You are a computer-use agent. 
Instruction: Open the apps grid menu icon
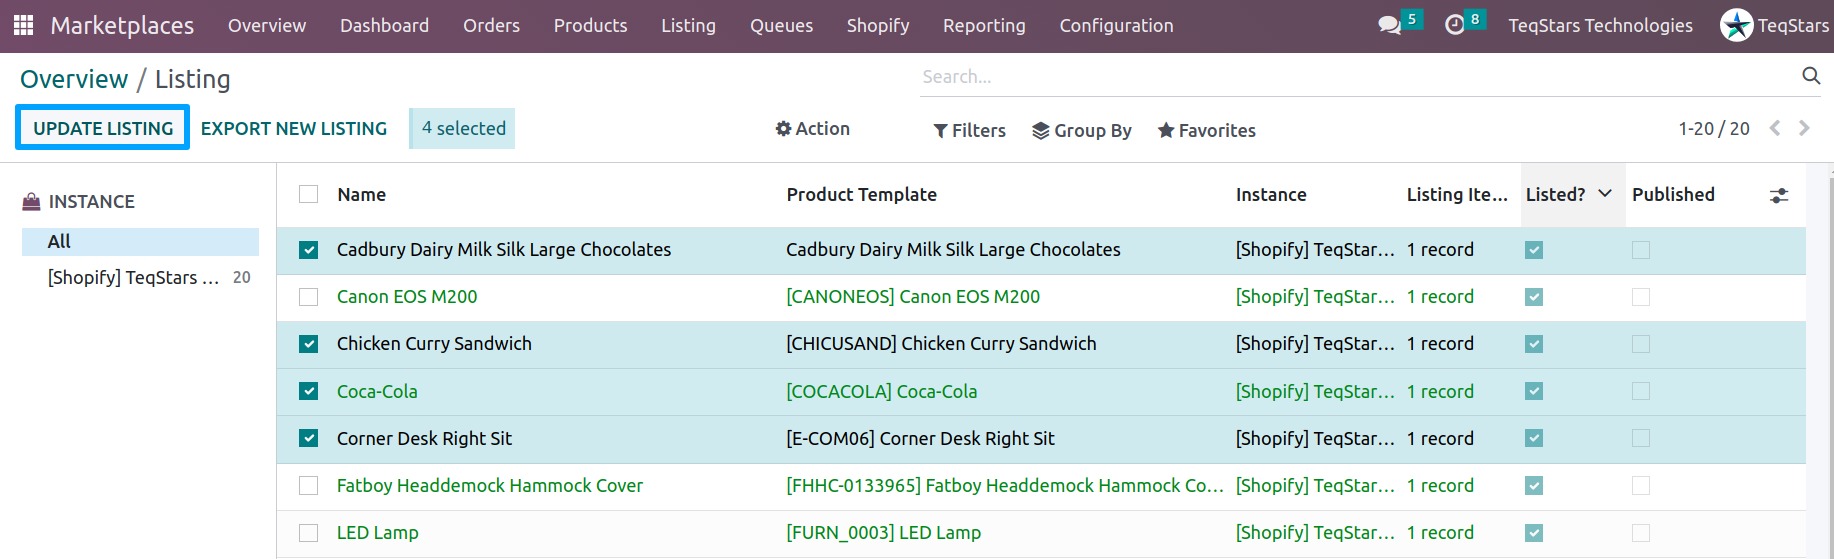(x=23, y=25)
